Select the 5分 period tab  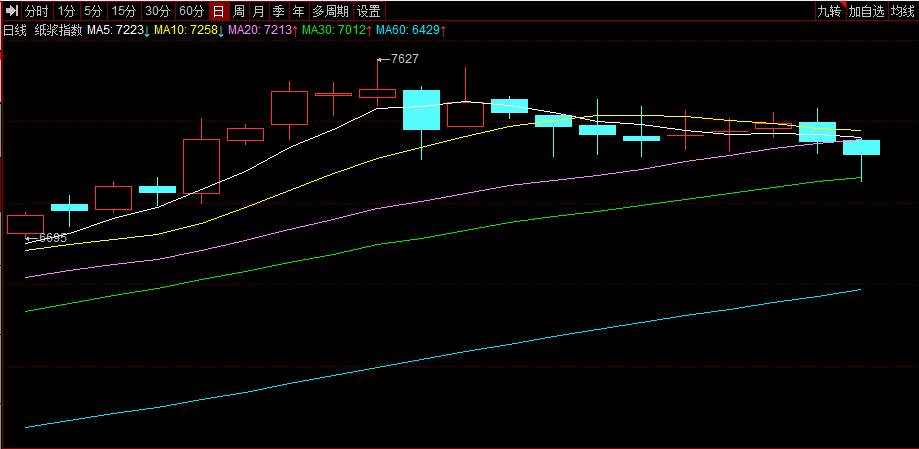point(93,11)
